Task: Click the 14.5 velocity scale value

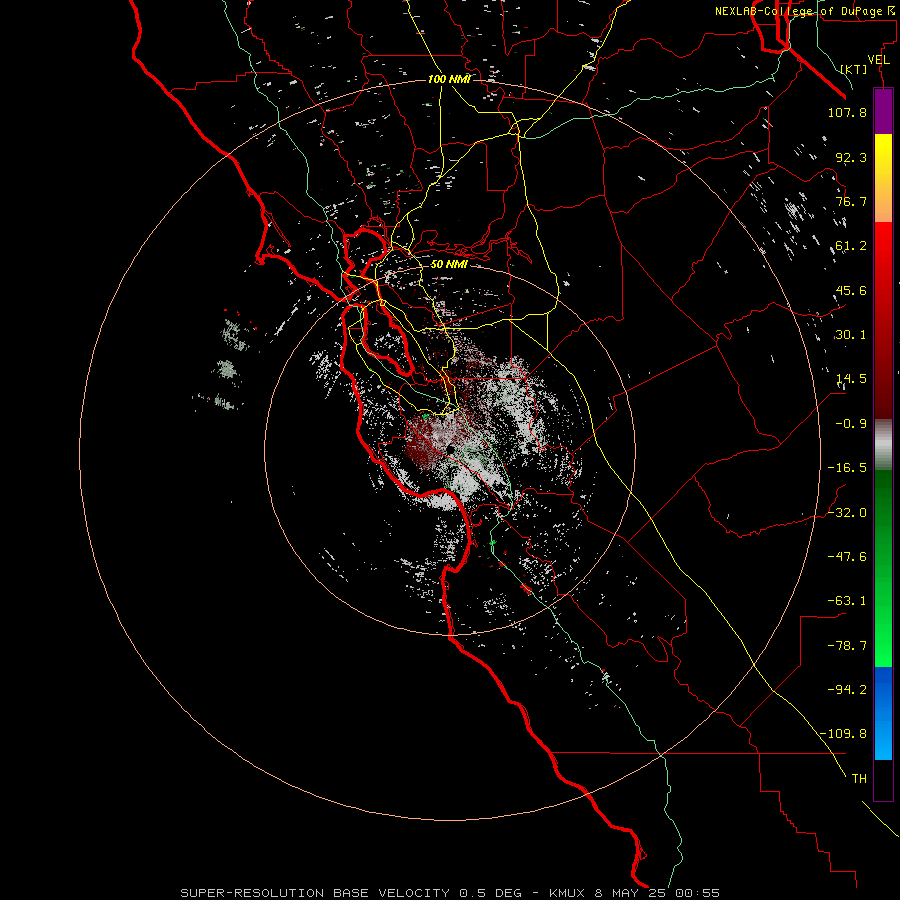Action: tap(851, 379)
